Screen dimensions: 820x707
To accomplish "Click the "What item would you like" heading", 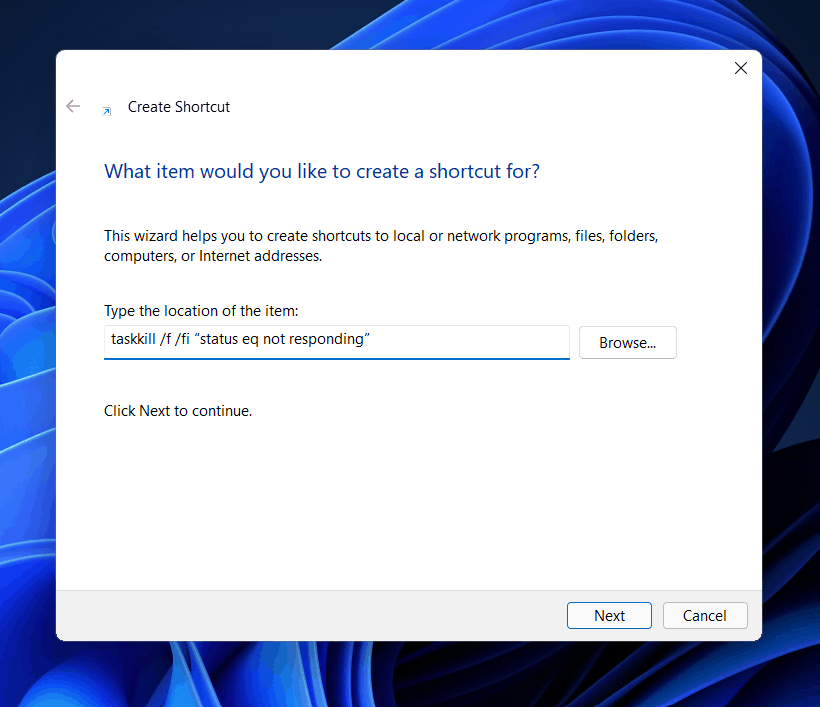I will (x=321, y=171).
